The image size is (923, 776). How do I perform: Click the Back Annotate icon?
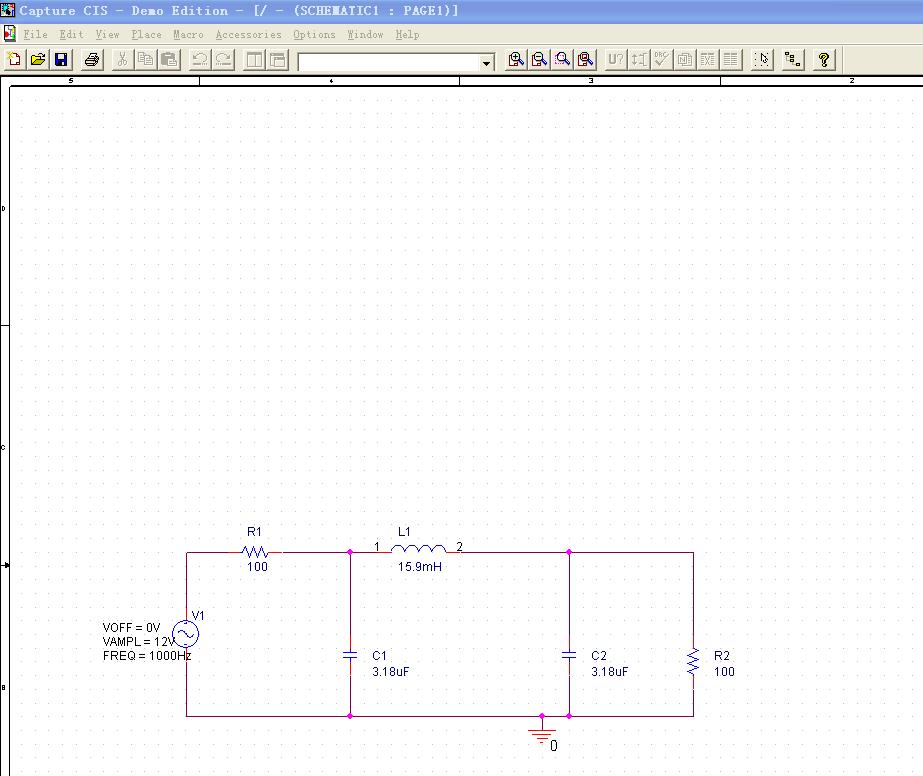(x=639, y=59)
